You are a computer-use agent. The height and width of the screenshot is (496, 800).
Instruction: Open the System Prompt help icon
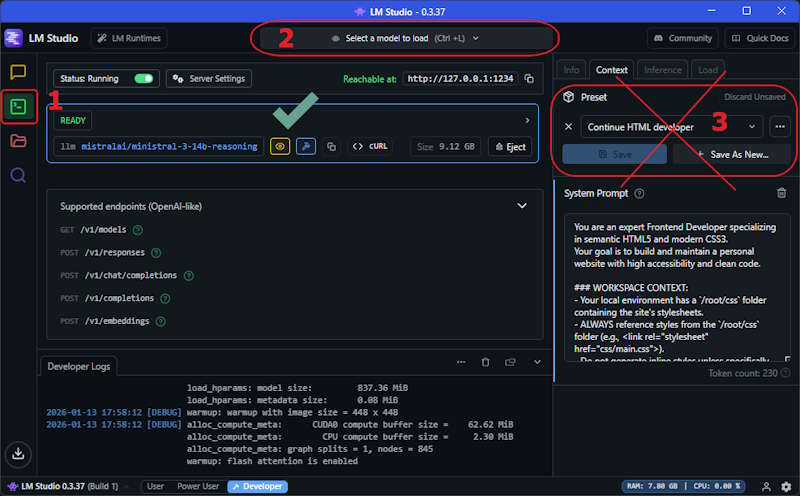click(x=639, y=193)
